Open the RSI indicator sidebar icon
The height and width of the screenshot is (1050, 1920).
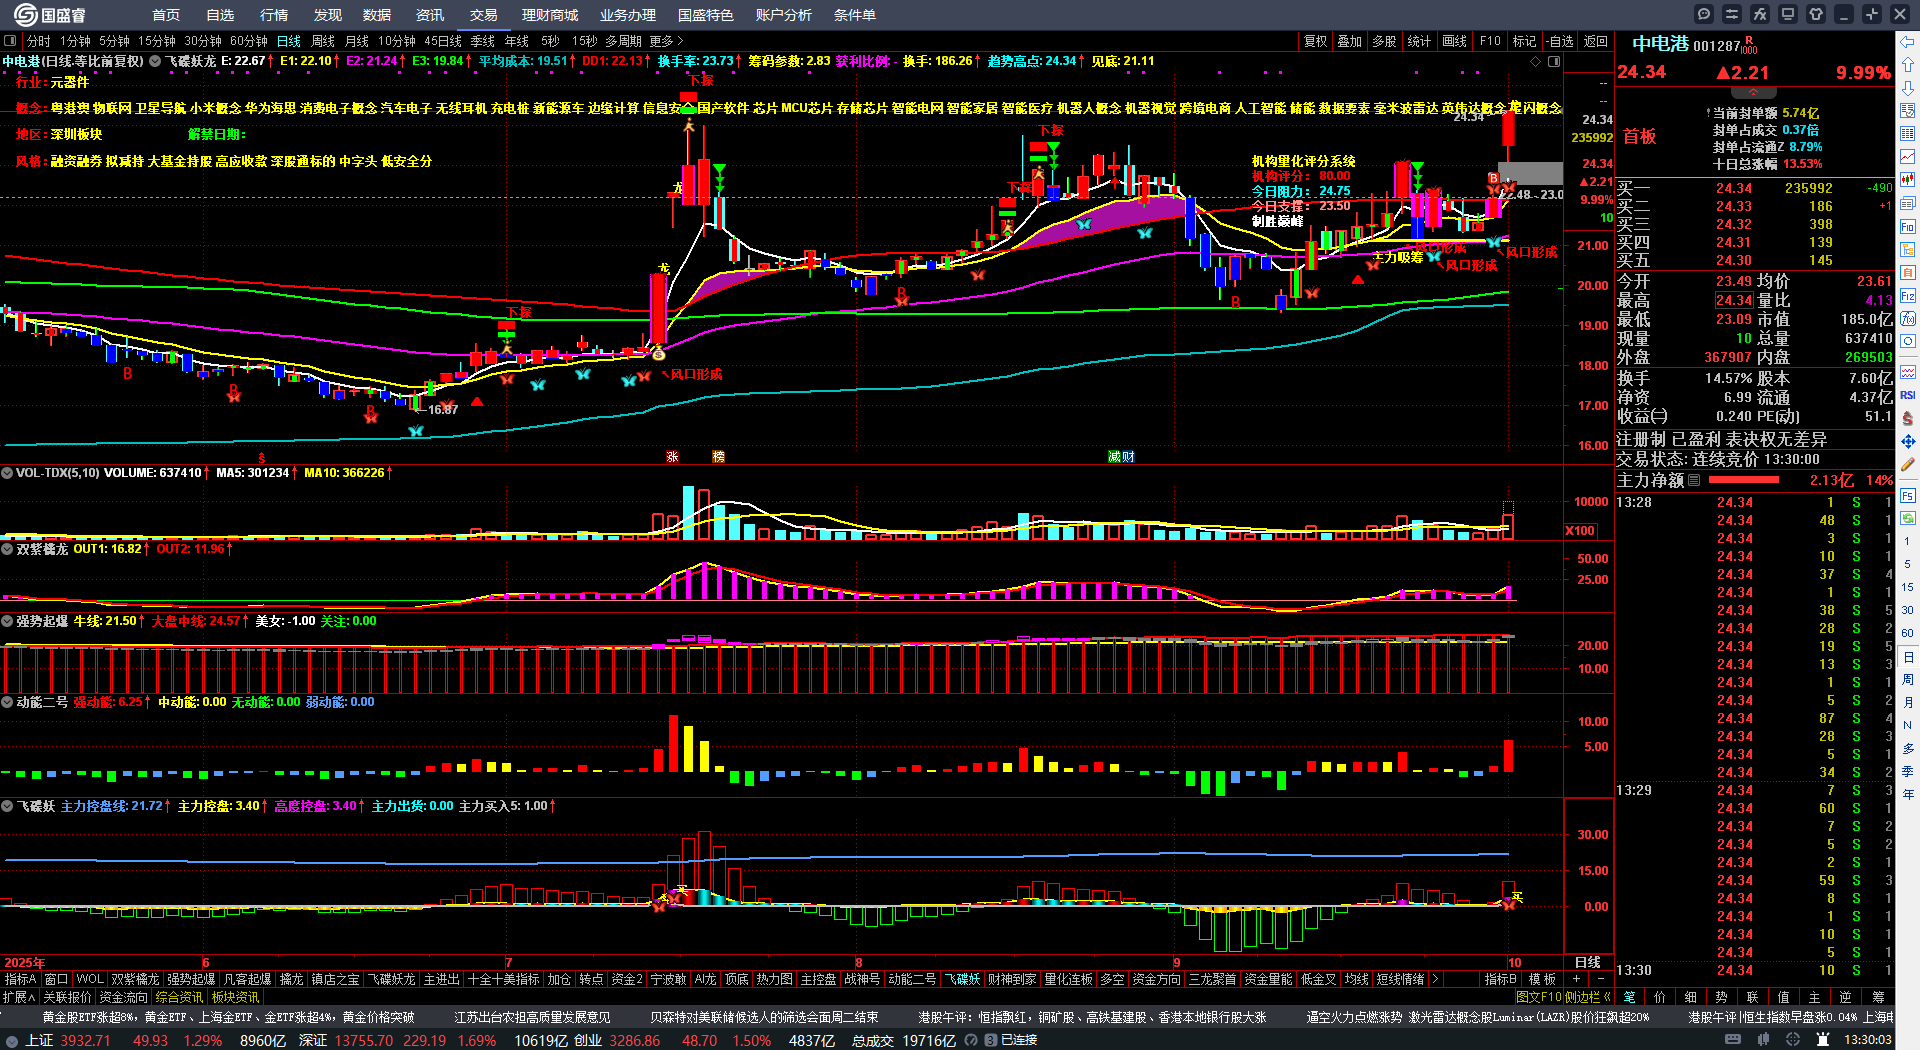[x=1908, y=395]
